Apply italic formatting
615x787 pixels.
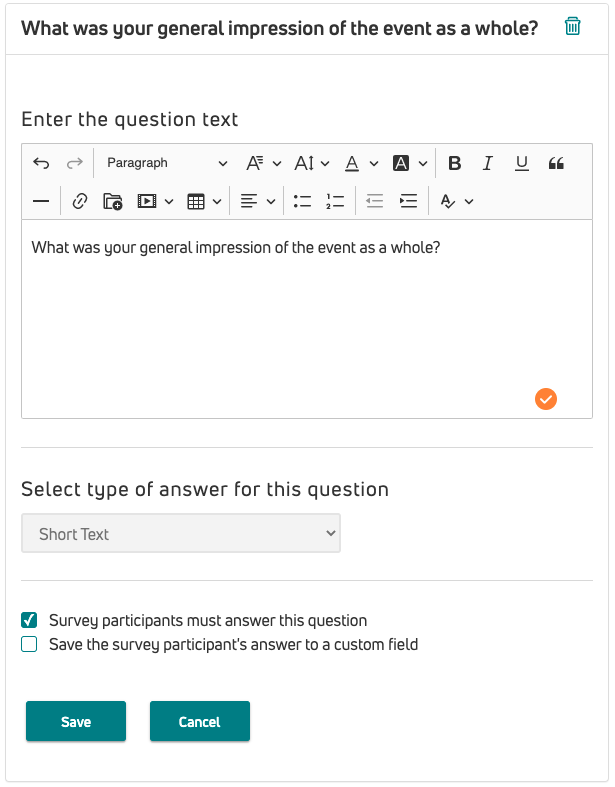coord(487,163)
